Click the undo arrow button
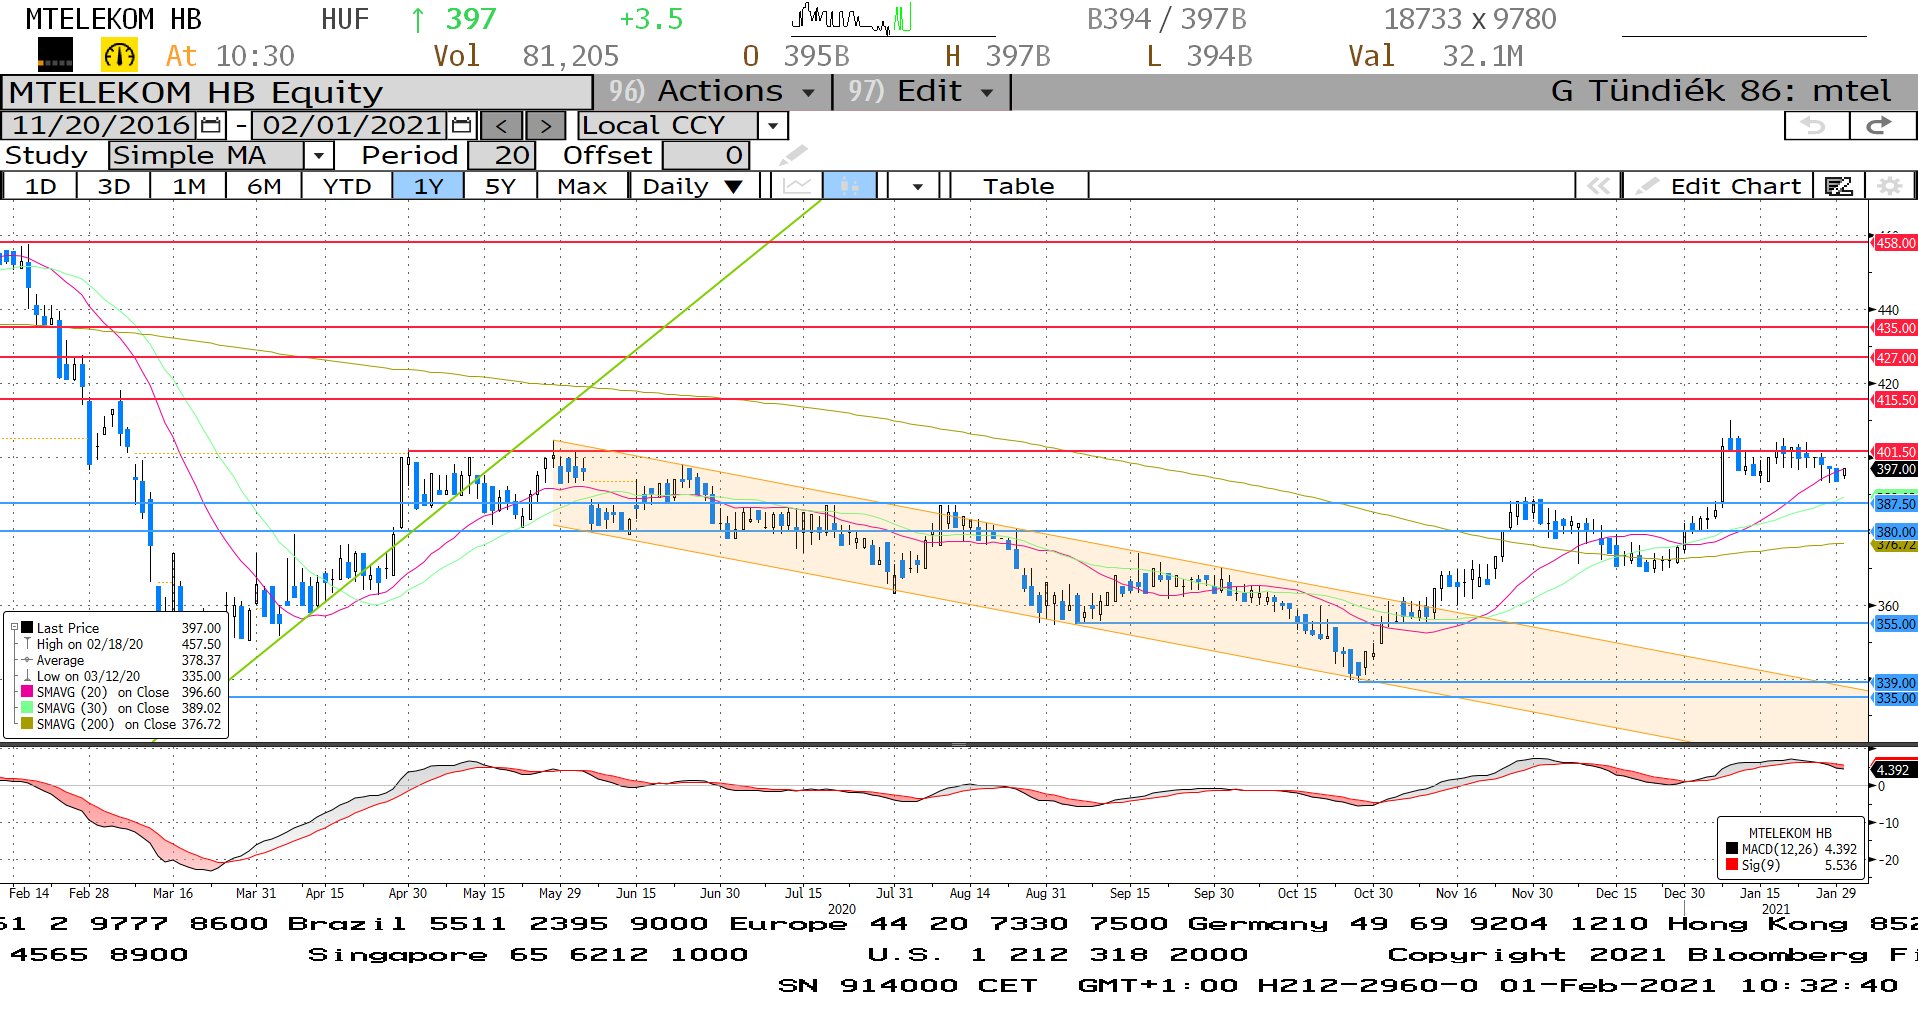1918x1025 pixels. pos(1814,126)
